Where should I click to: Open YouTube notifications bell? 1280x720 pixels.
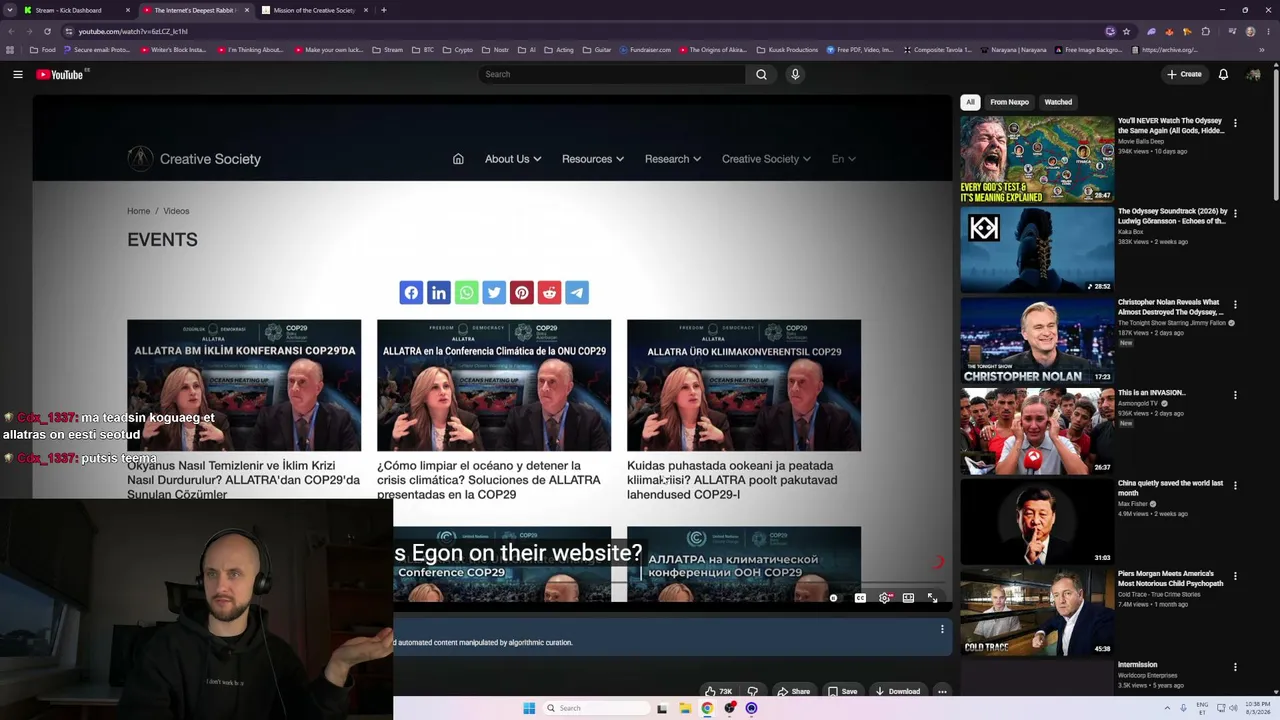point(1223,74)
